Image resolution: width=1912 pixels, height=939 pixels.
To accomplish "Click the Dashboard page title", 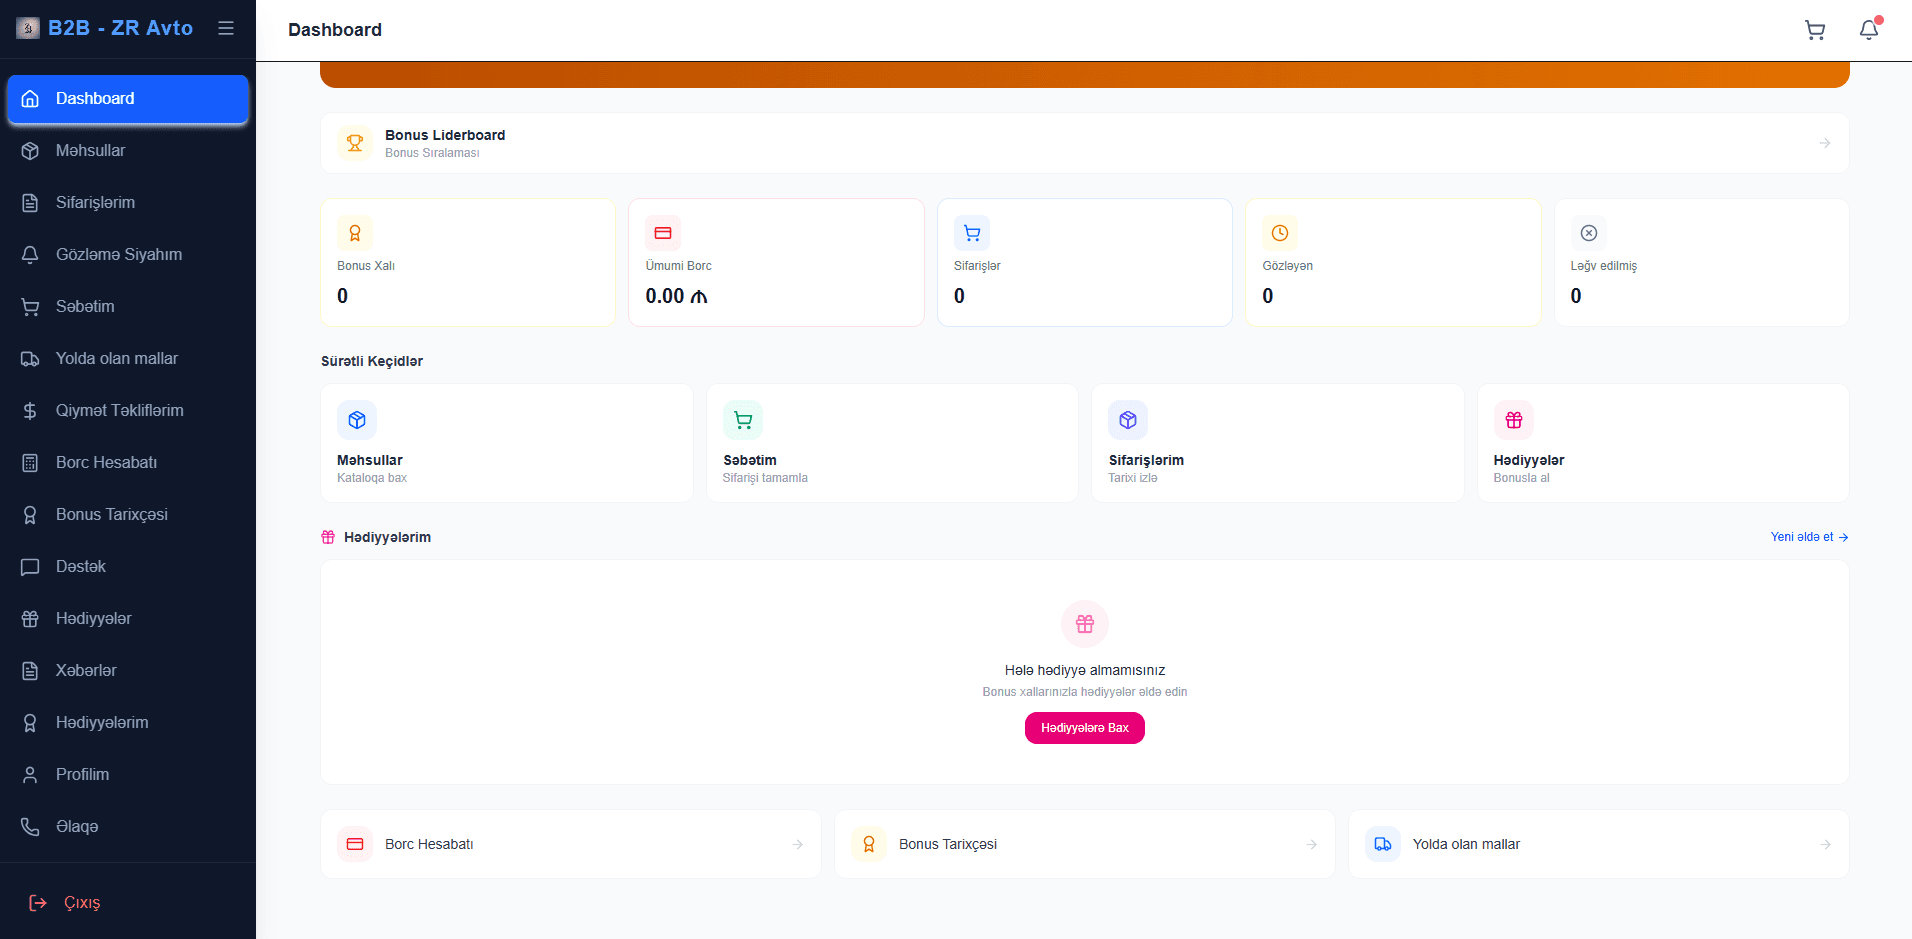I will click(x=335, y=30).
